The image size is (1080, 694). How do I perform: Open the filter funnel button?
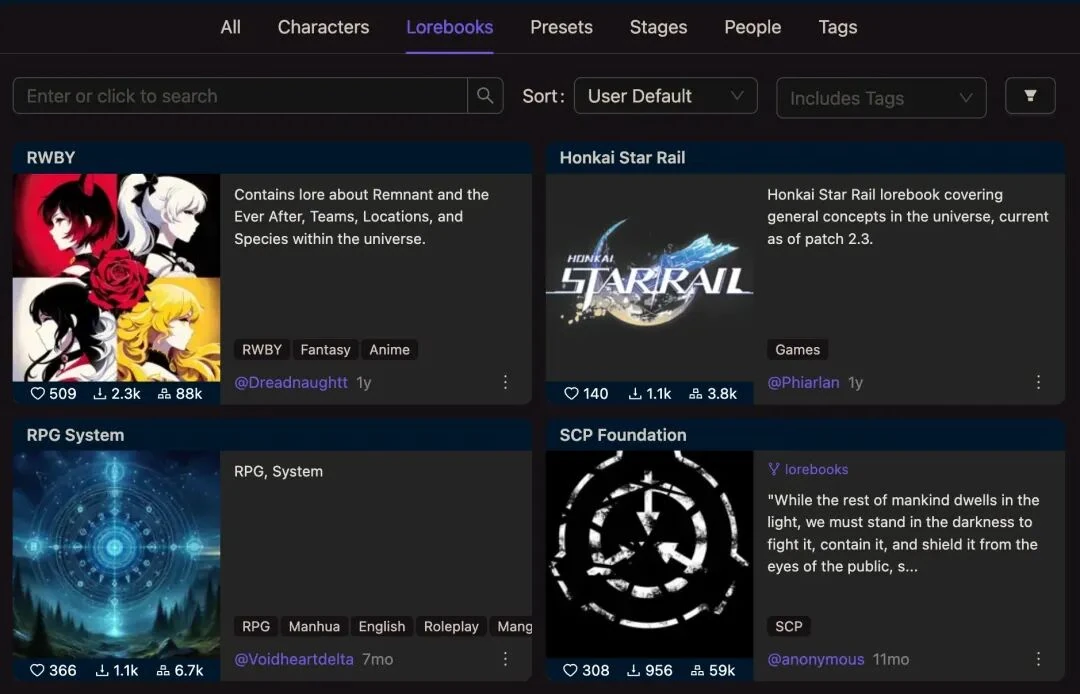tap(1030, 96)
